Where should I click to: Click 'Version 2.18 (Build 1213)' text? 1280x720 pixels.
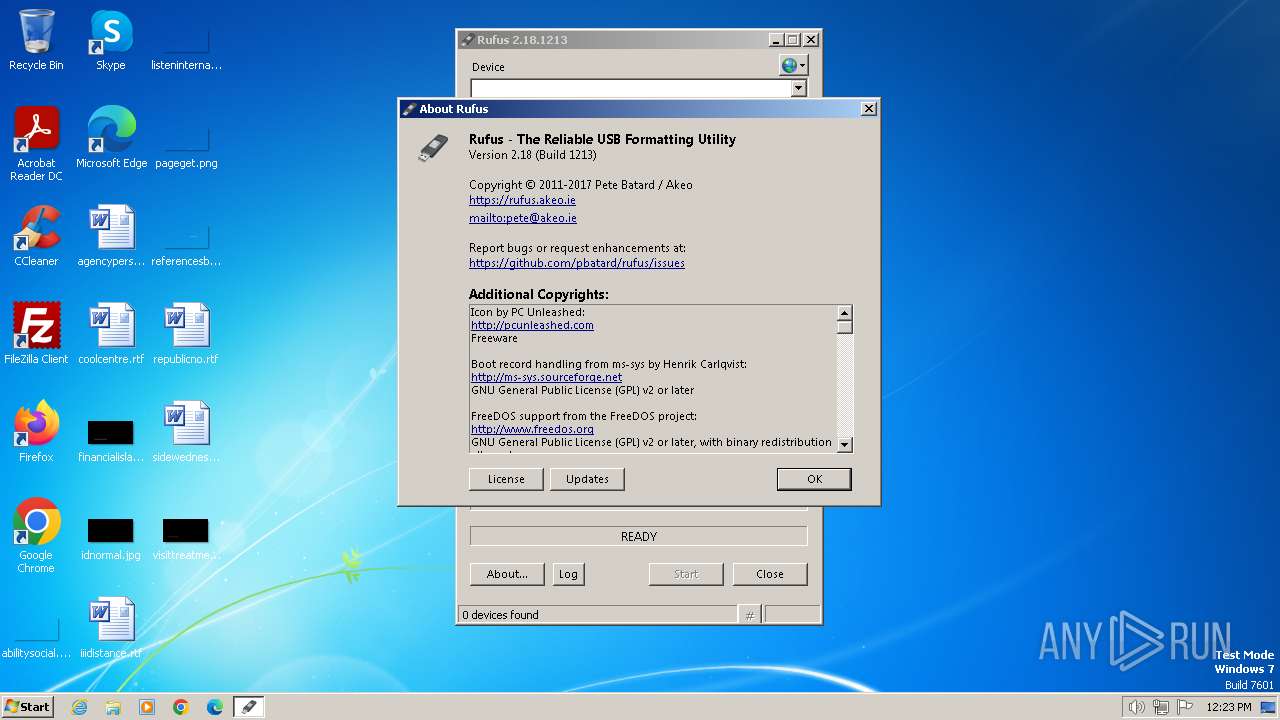[x=533, y=155]
